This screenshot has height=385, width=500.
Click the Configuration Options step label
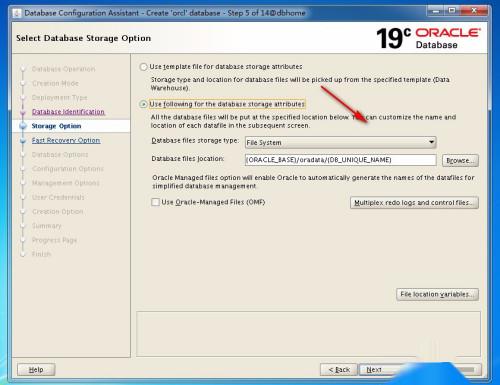pos(68,169)
